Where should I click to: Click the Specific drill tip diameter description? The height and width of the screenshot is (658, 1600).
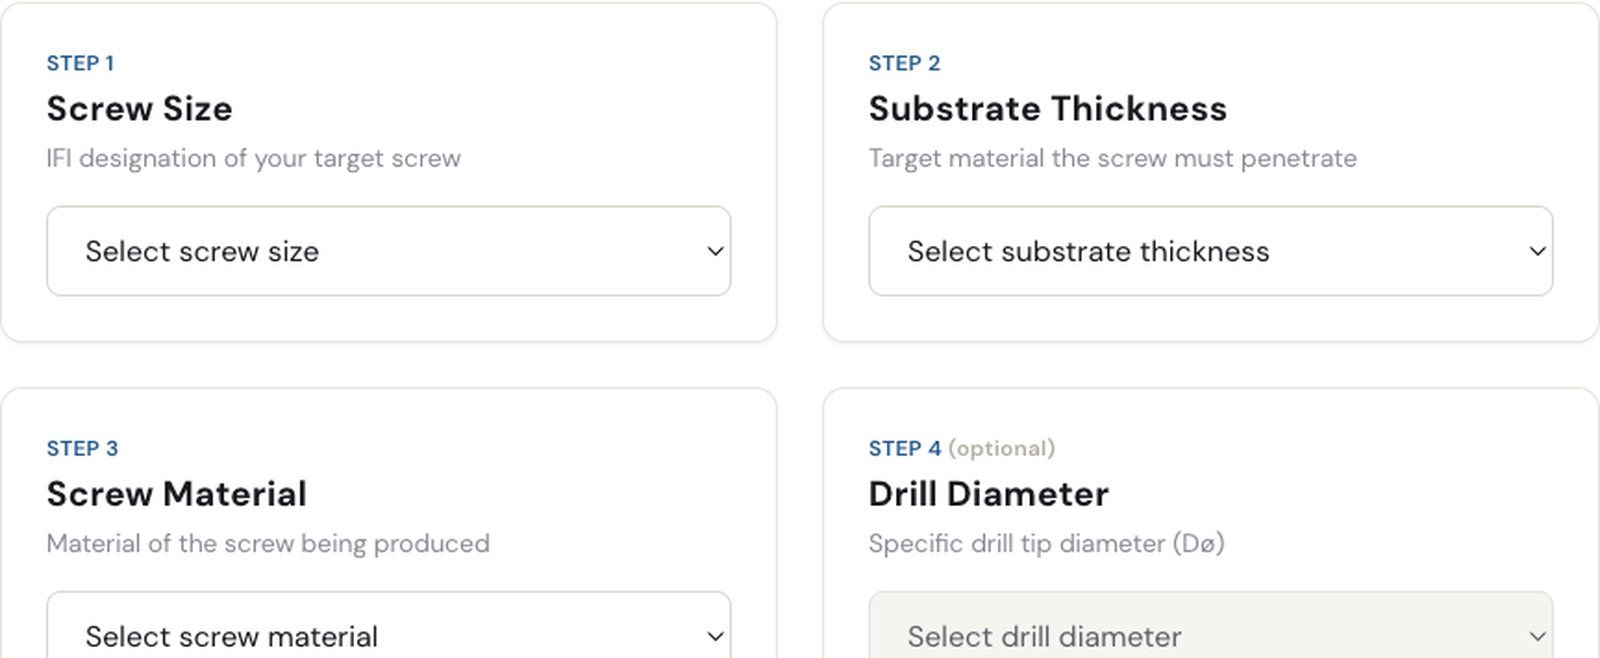(x=1046, y=543)
